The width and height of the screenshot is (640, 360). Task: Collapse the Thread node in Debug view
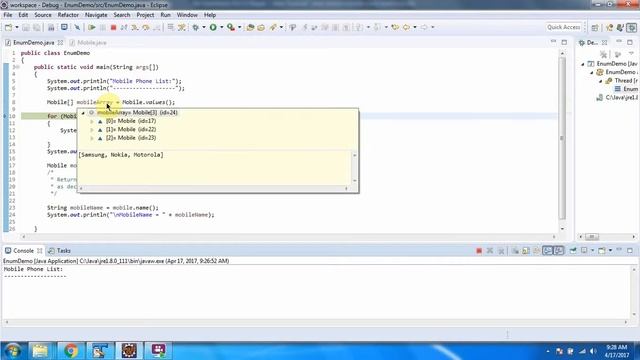point(600,81)
